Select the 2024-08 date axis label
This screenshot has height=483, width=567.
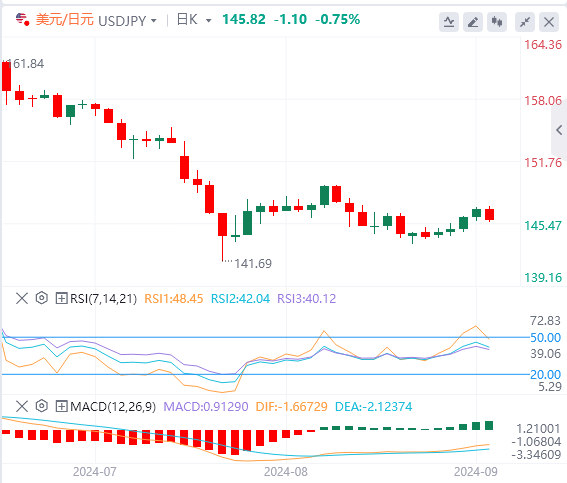286,472
